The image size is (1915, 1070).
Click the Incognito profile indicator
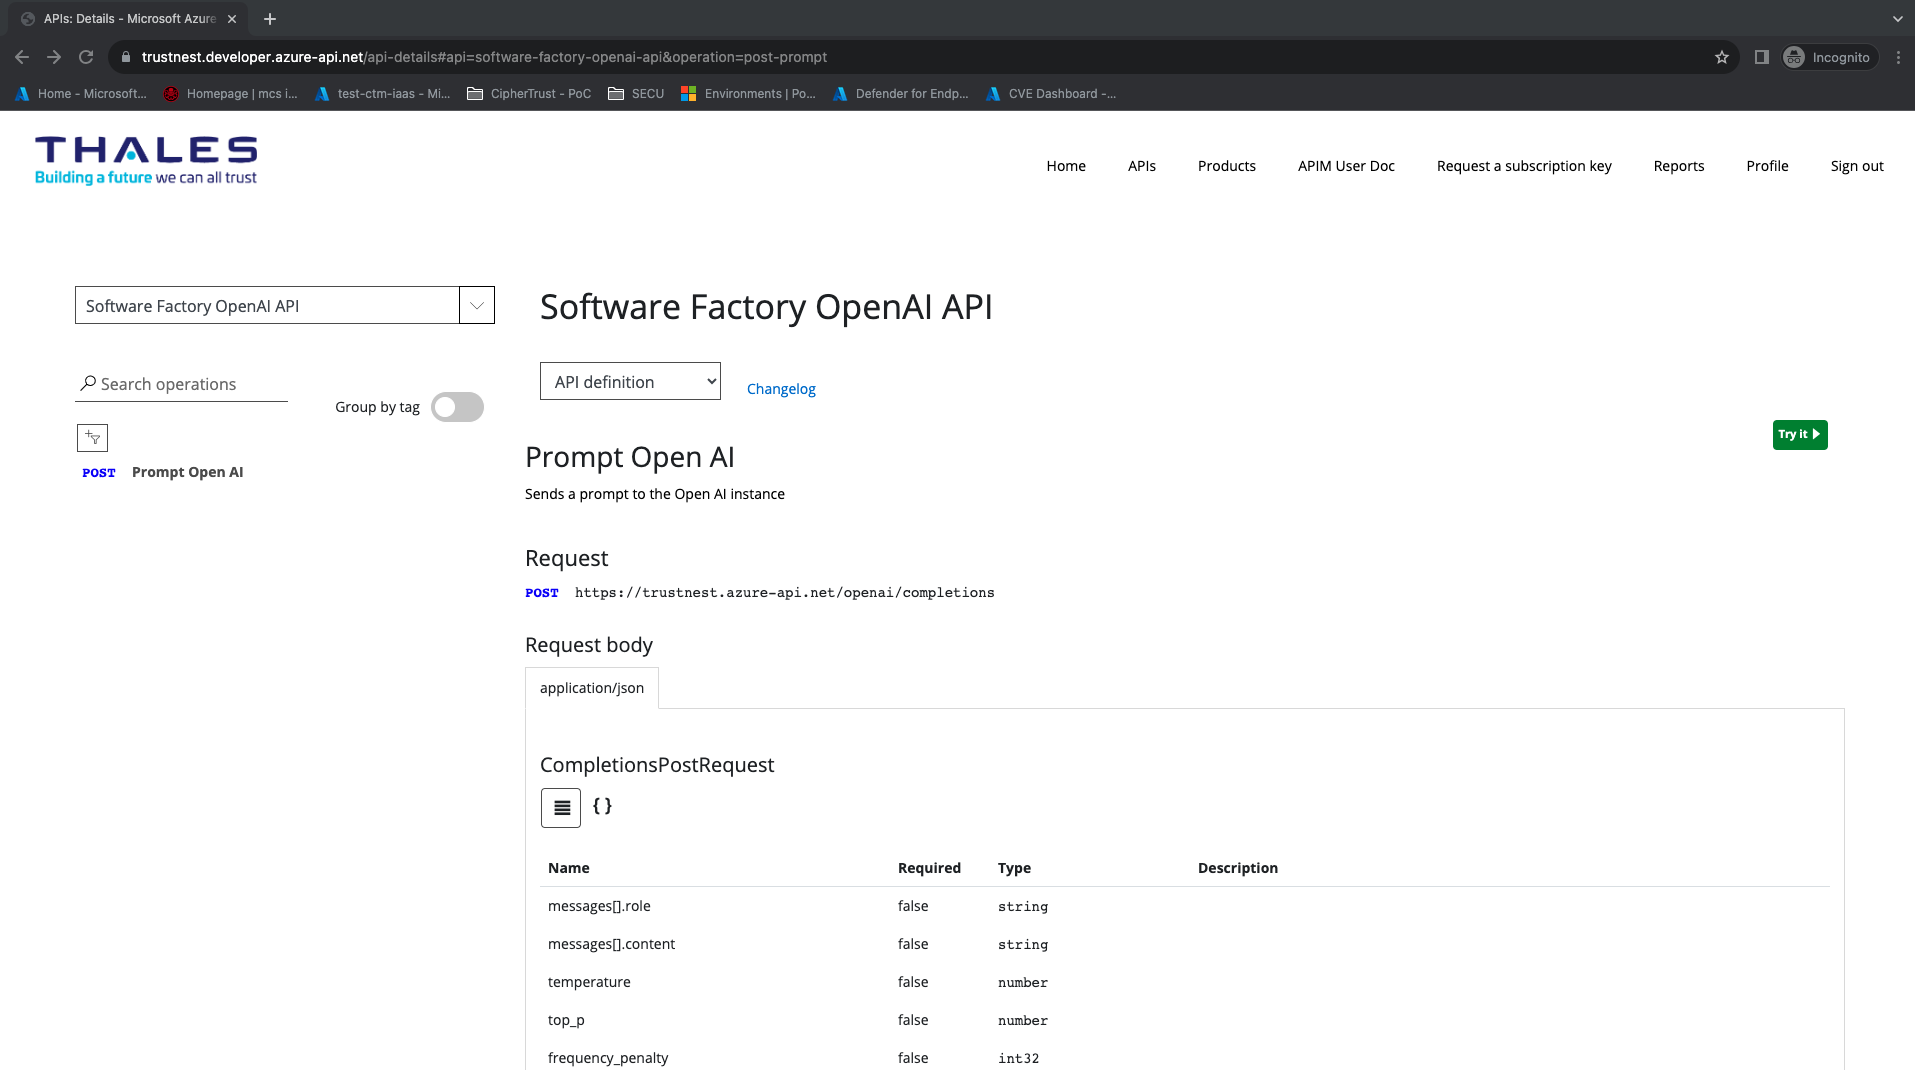(1828, 57)
